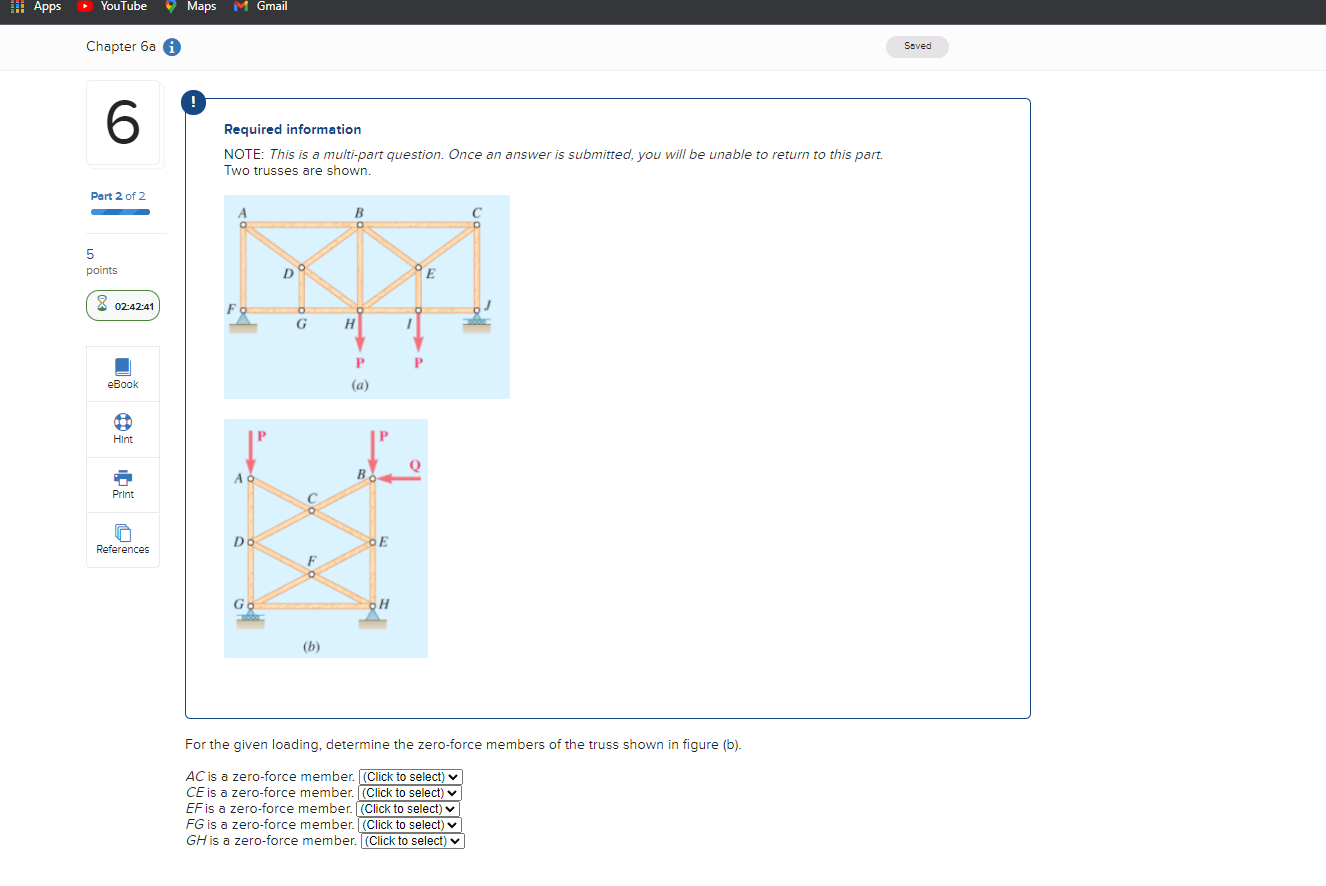Open the References resource
Screen dimensions: 1326x886
123,540
